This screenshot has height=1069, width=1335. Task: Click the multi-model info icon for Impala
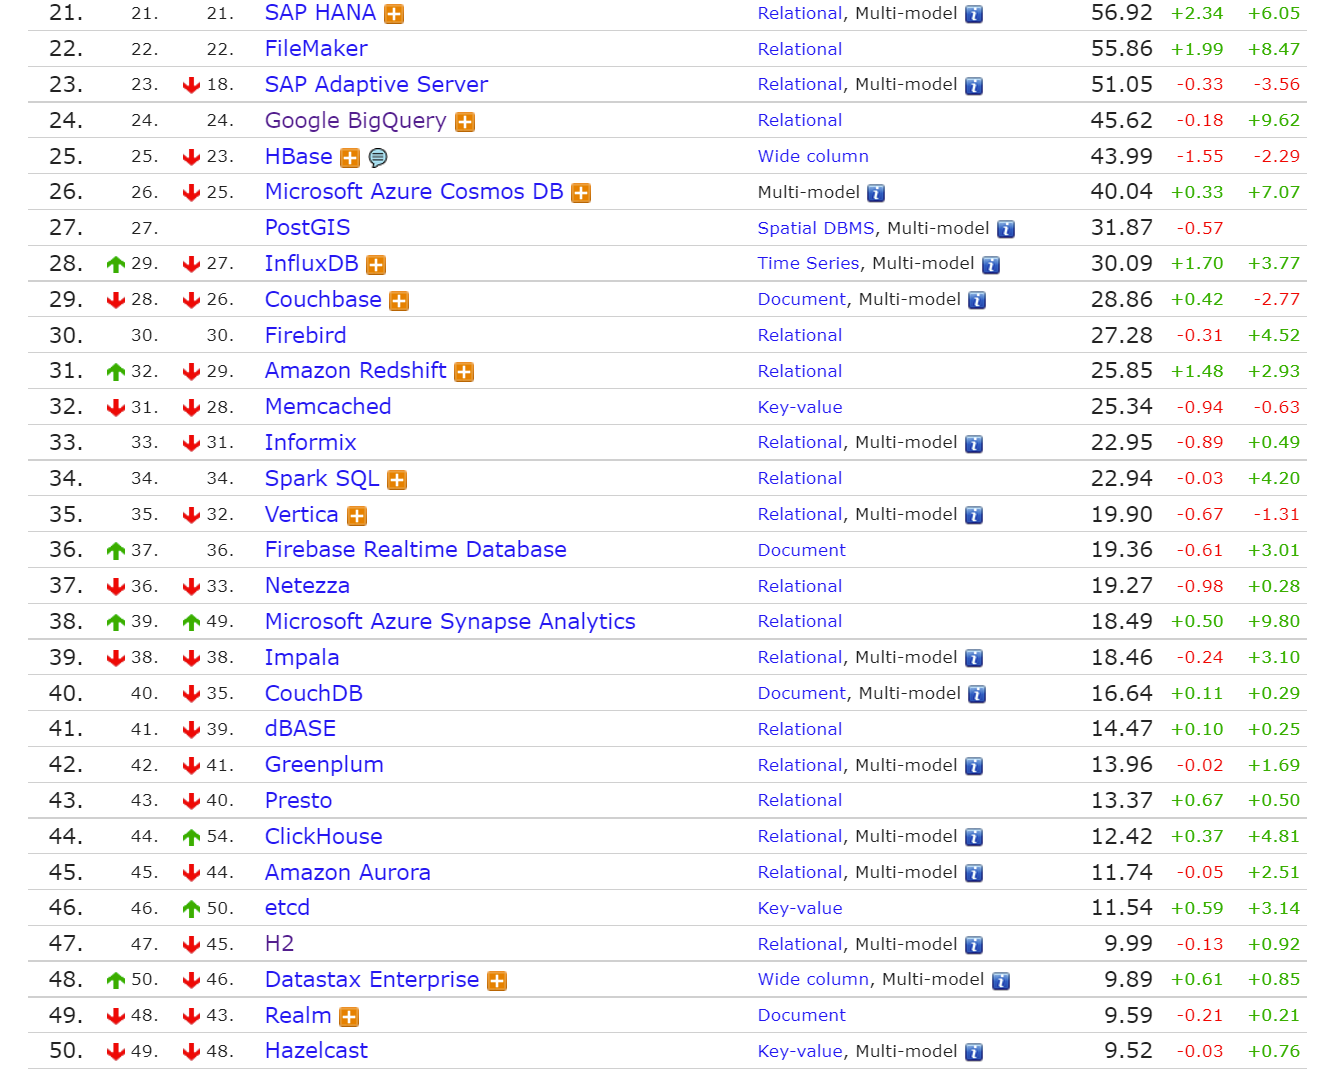pyautogui.click(x=974, y=658)
